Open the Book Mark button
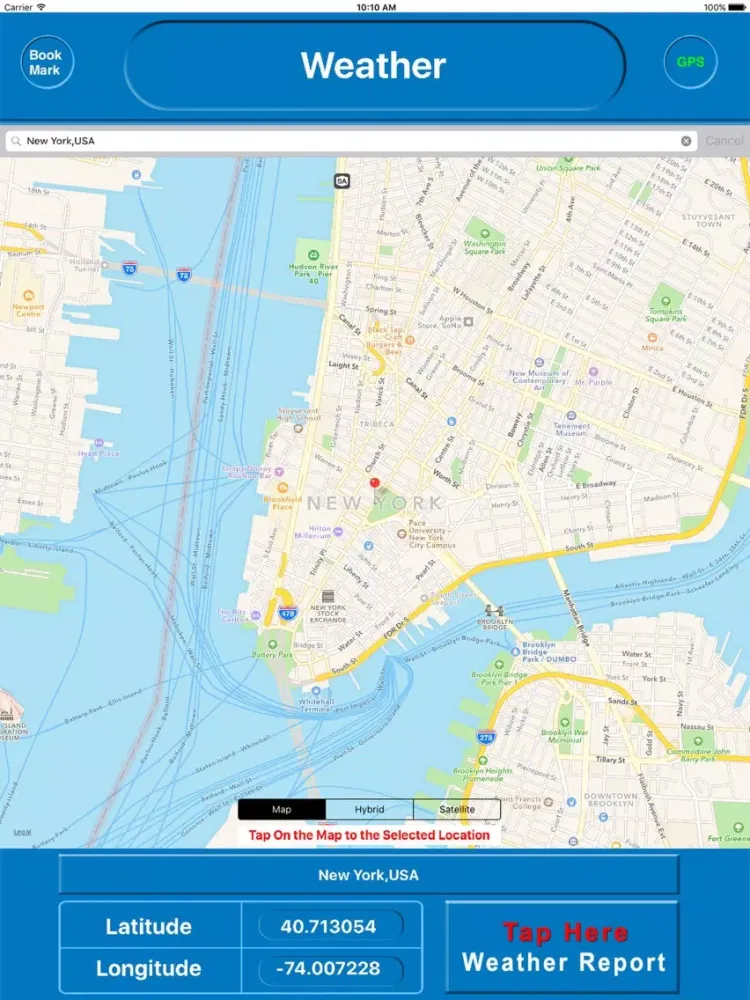Screen dimensions: 750x1000 (x=47, y=62)
